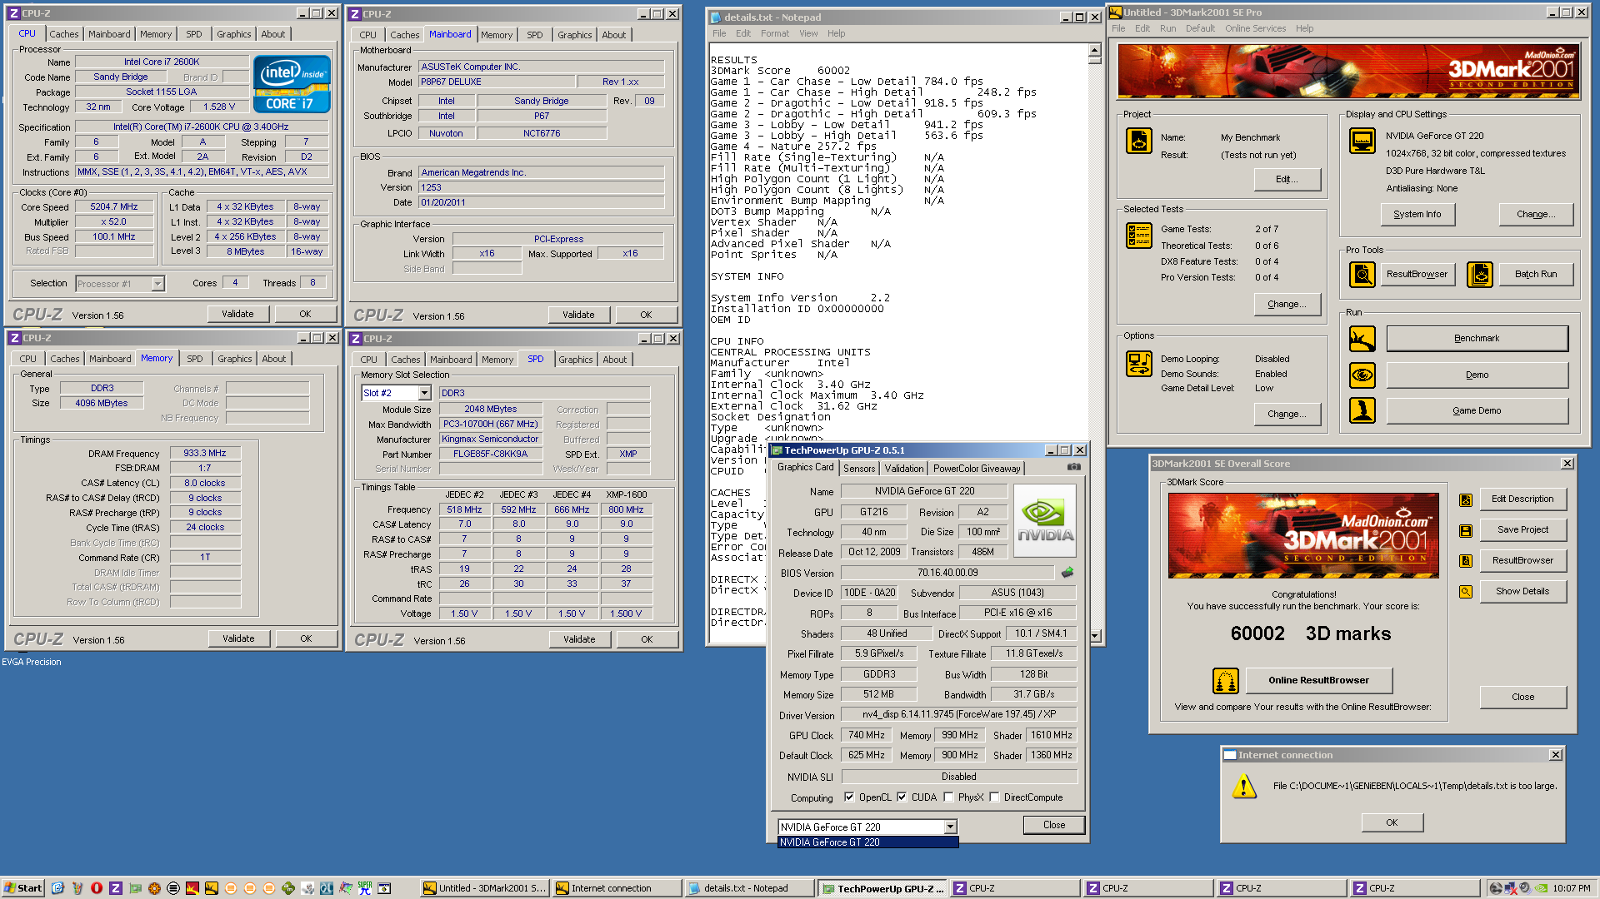Screen dimensions: 1600x899
Task: Click the Benchmark run icon
Action: (1362, 339)
